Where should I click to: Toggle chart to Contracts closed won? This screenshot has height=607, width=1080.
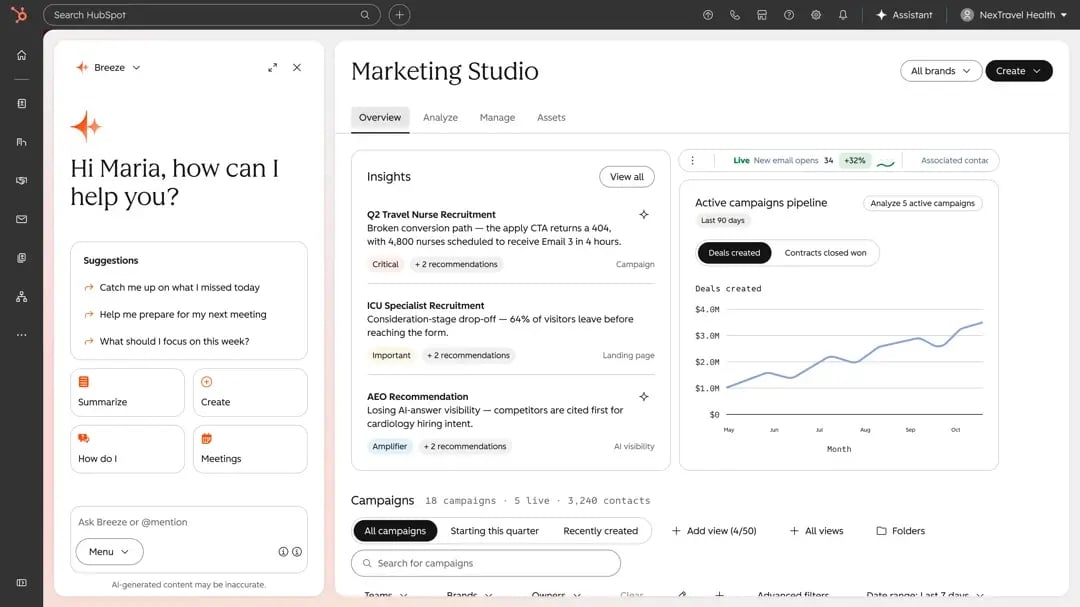[825, 253]
